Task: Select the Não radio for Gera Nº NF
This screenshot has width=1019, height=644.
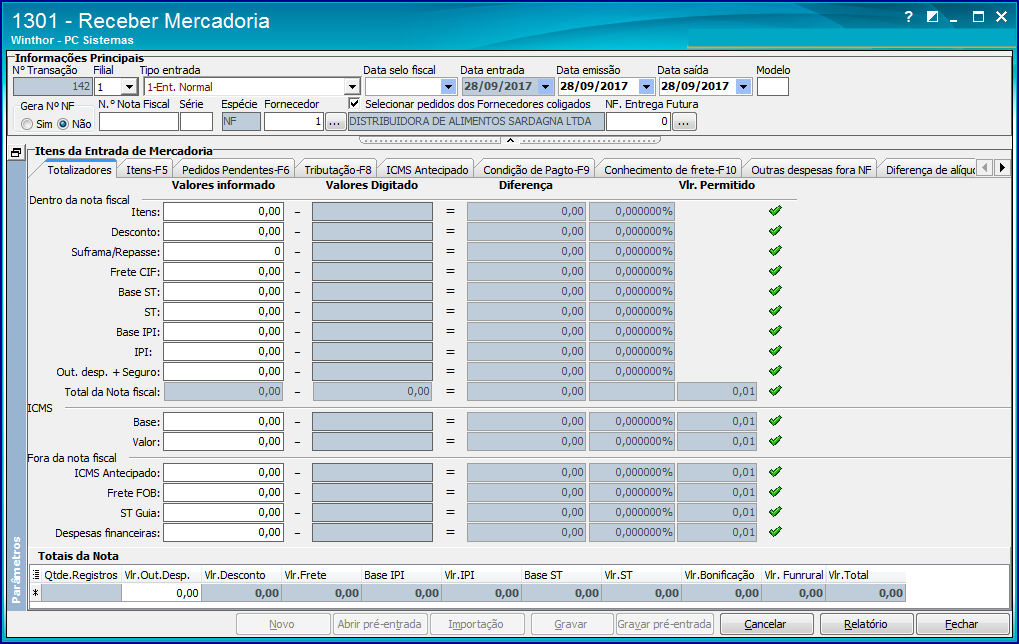Action: pos(63,124)
